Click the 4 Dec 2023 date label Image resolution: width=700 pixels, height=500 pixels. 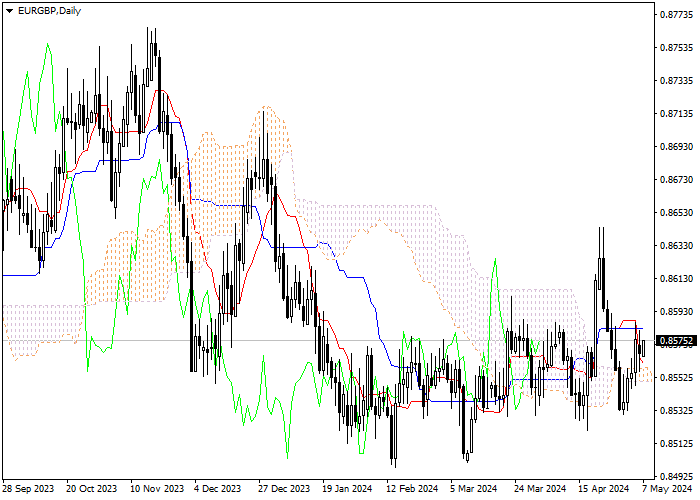(217, 489)
